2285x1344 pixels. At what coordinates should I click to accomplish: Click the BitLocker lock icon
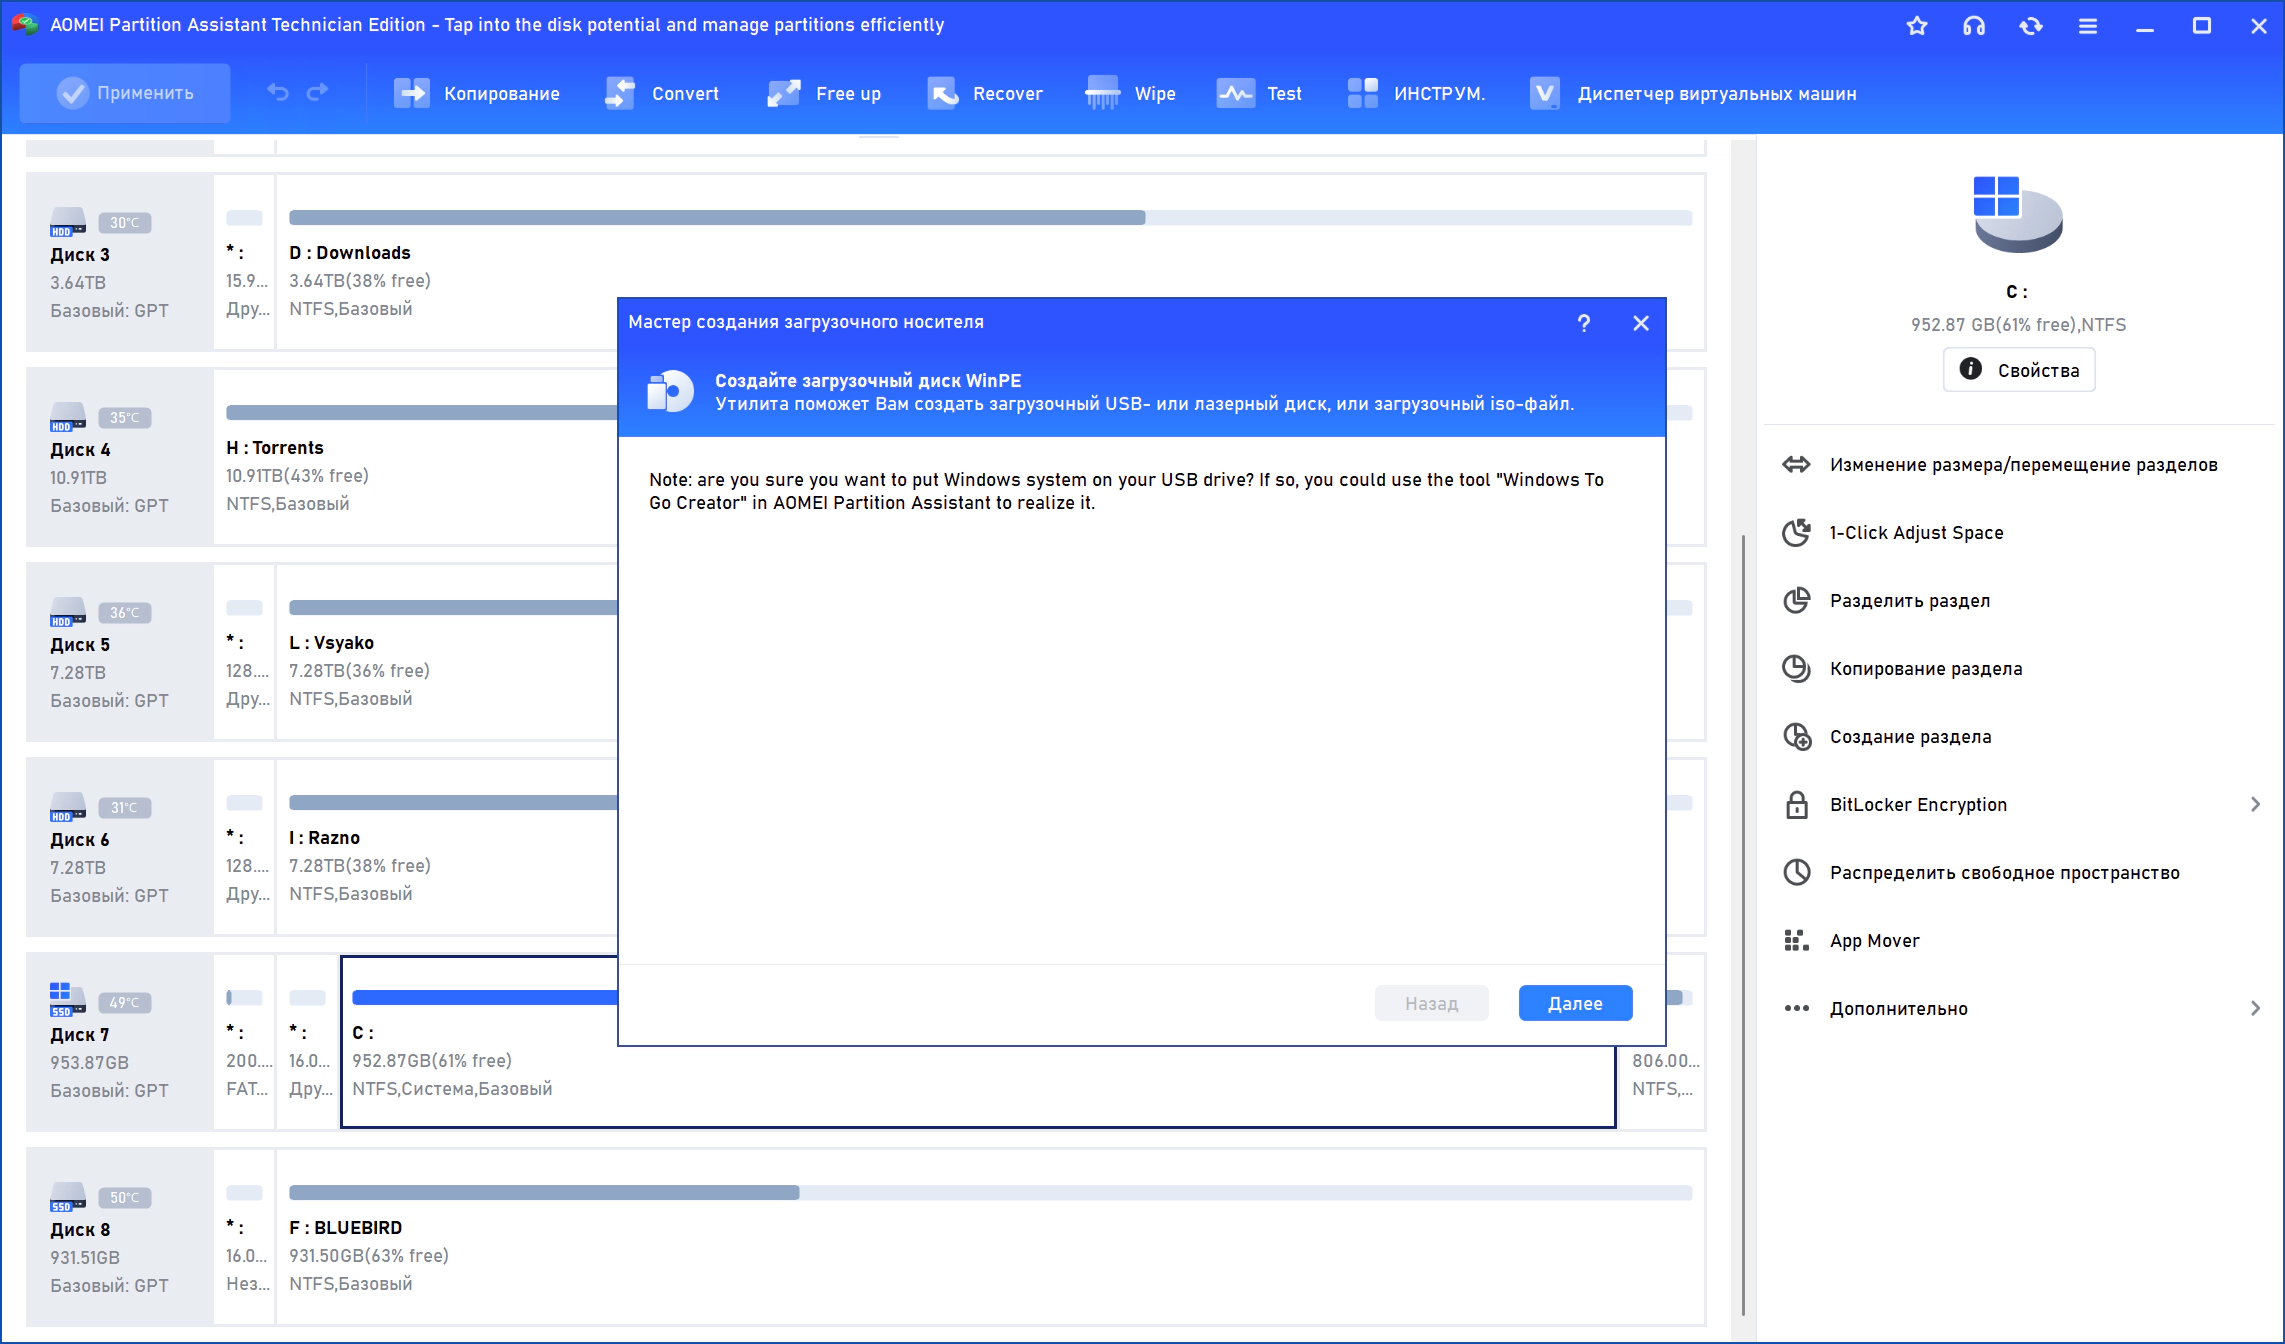click(x=1797, y=805)
